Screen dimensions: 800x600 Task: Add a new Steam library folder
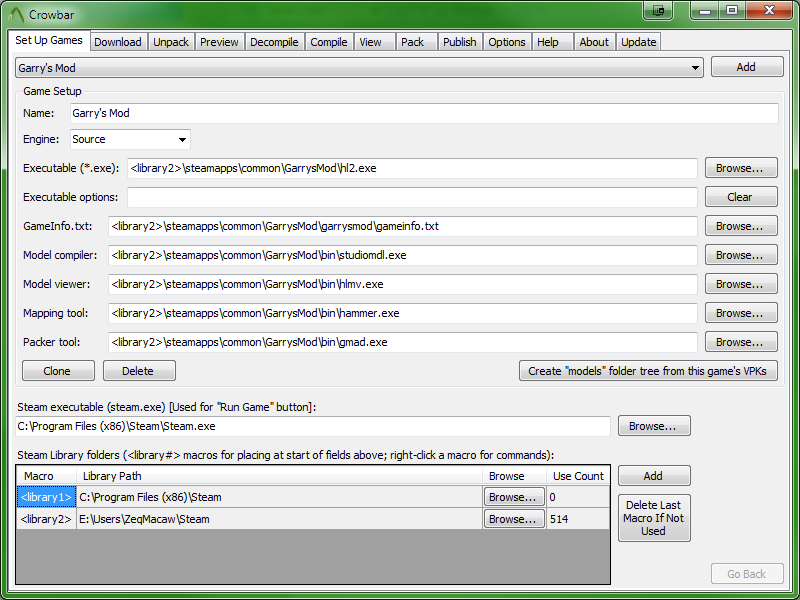tap(654, 476)
